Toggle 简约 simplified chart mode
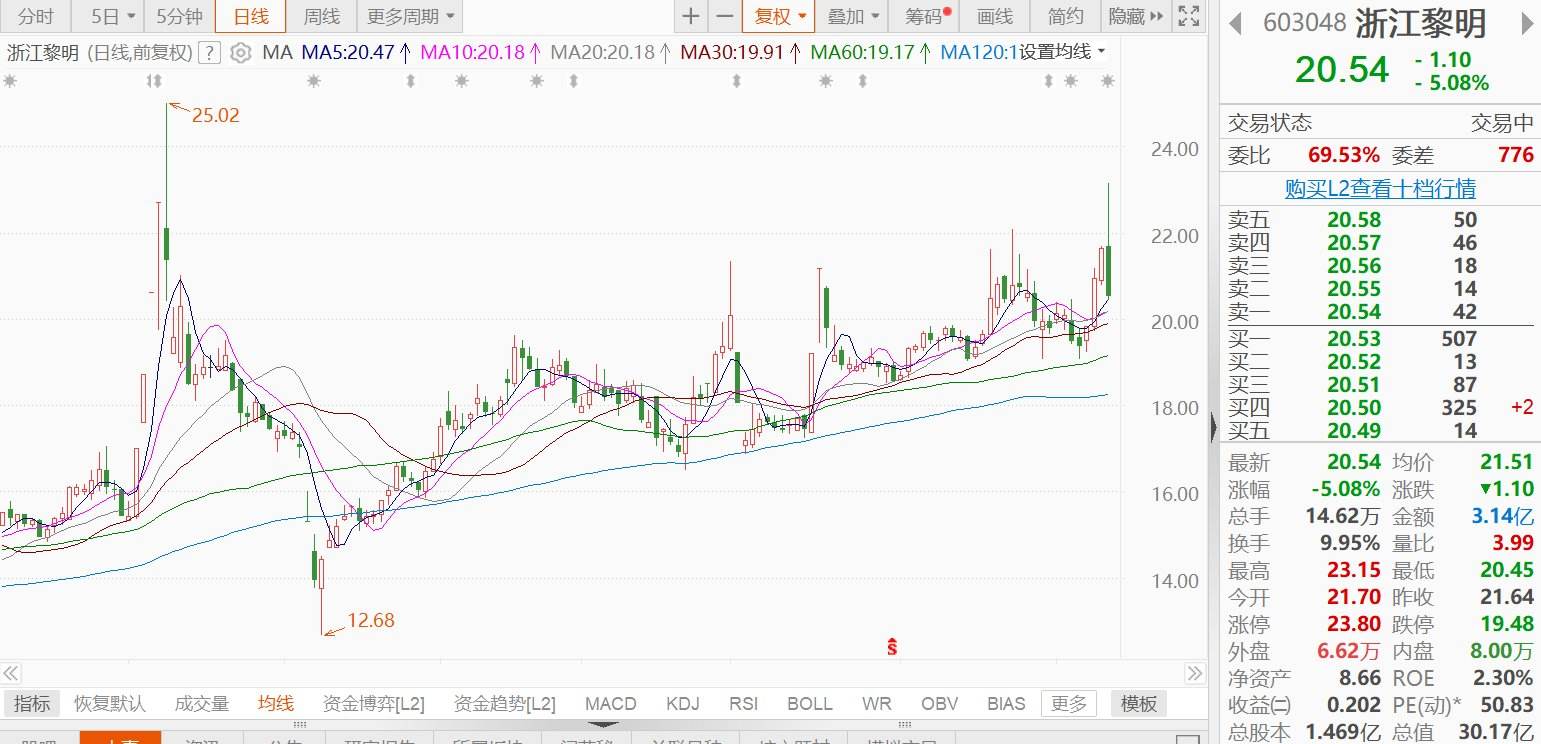 (1065, 16)
